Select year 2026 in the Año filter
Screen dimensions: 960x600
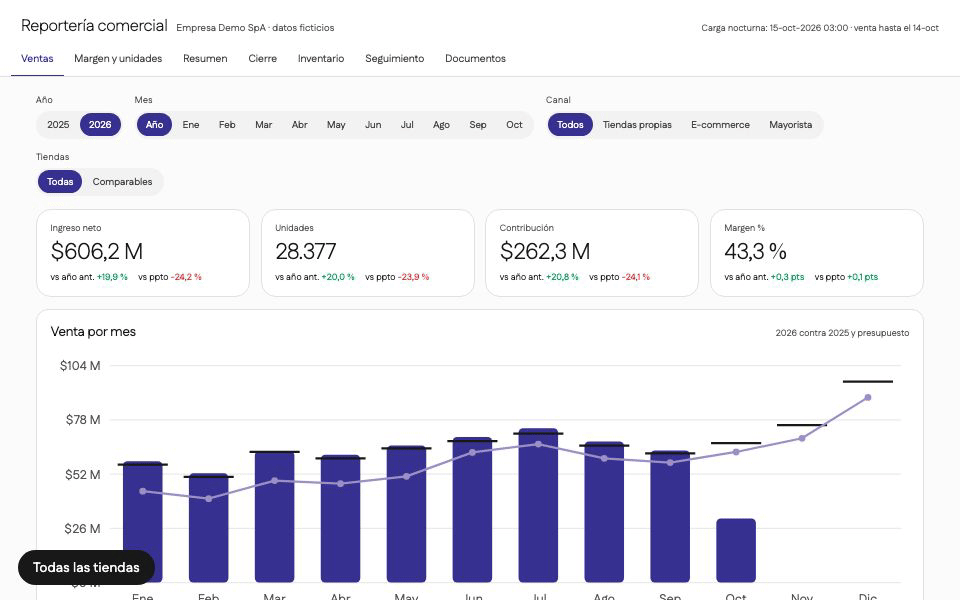pos(100,125)
